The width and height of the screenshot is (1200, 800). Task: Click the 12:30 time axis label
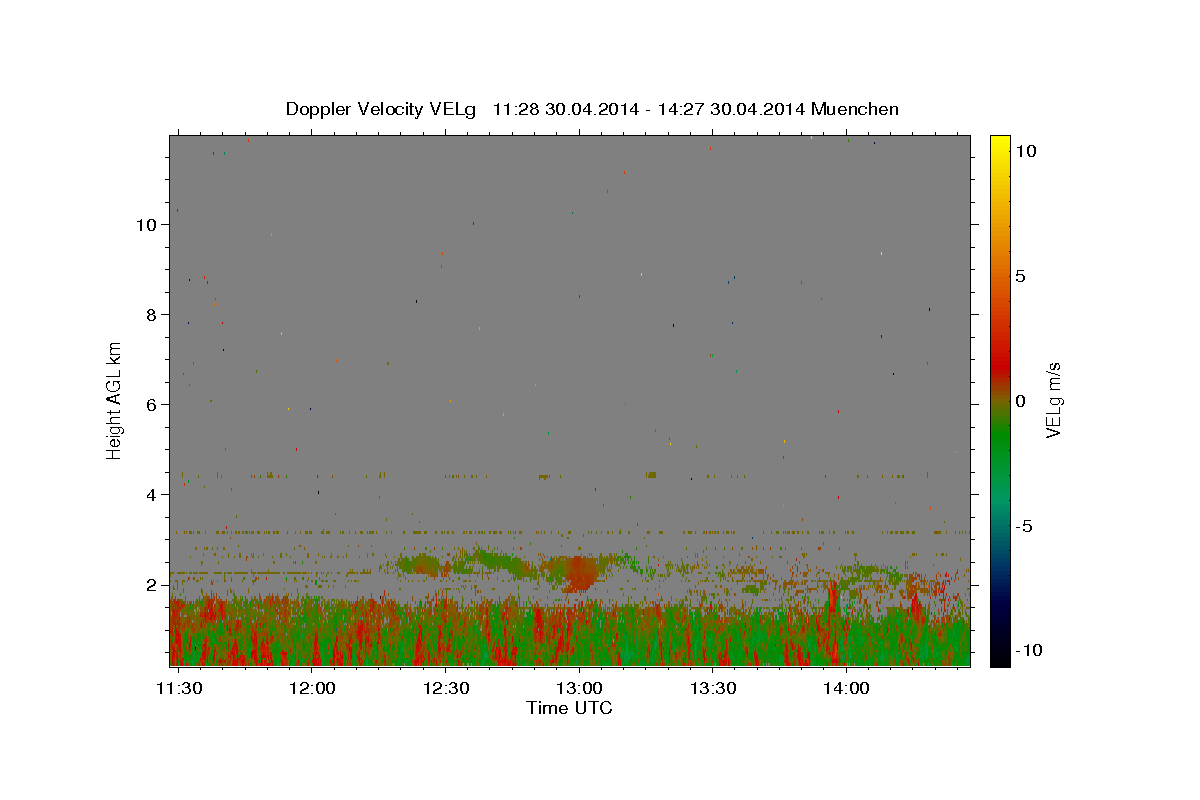coord(446,688)
